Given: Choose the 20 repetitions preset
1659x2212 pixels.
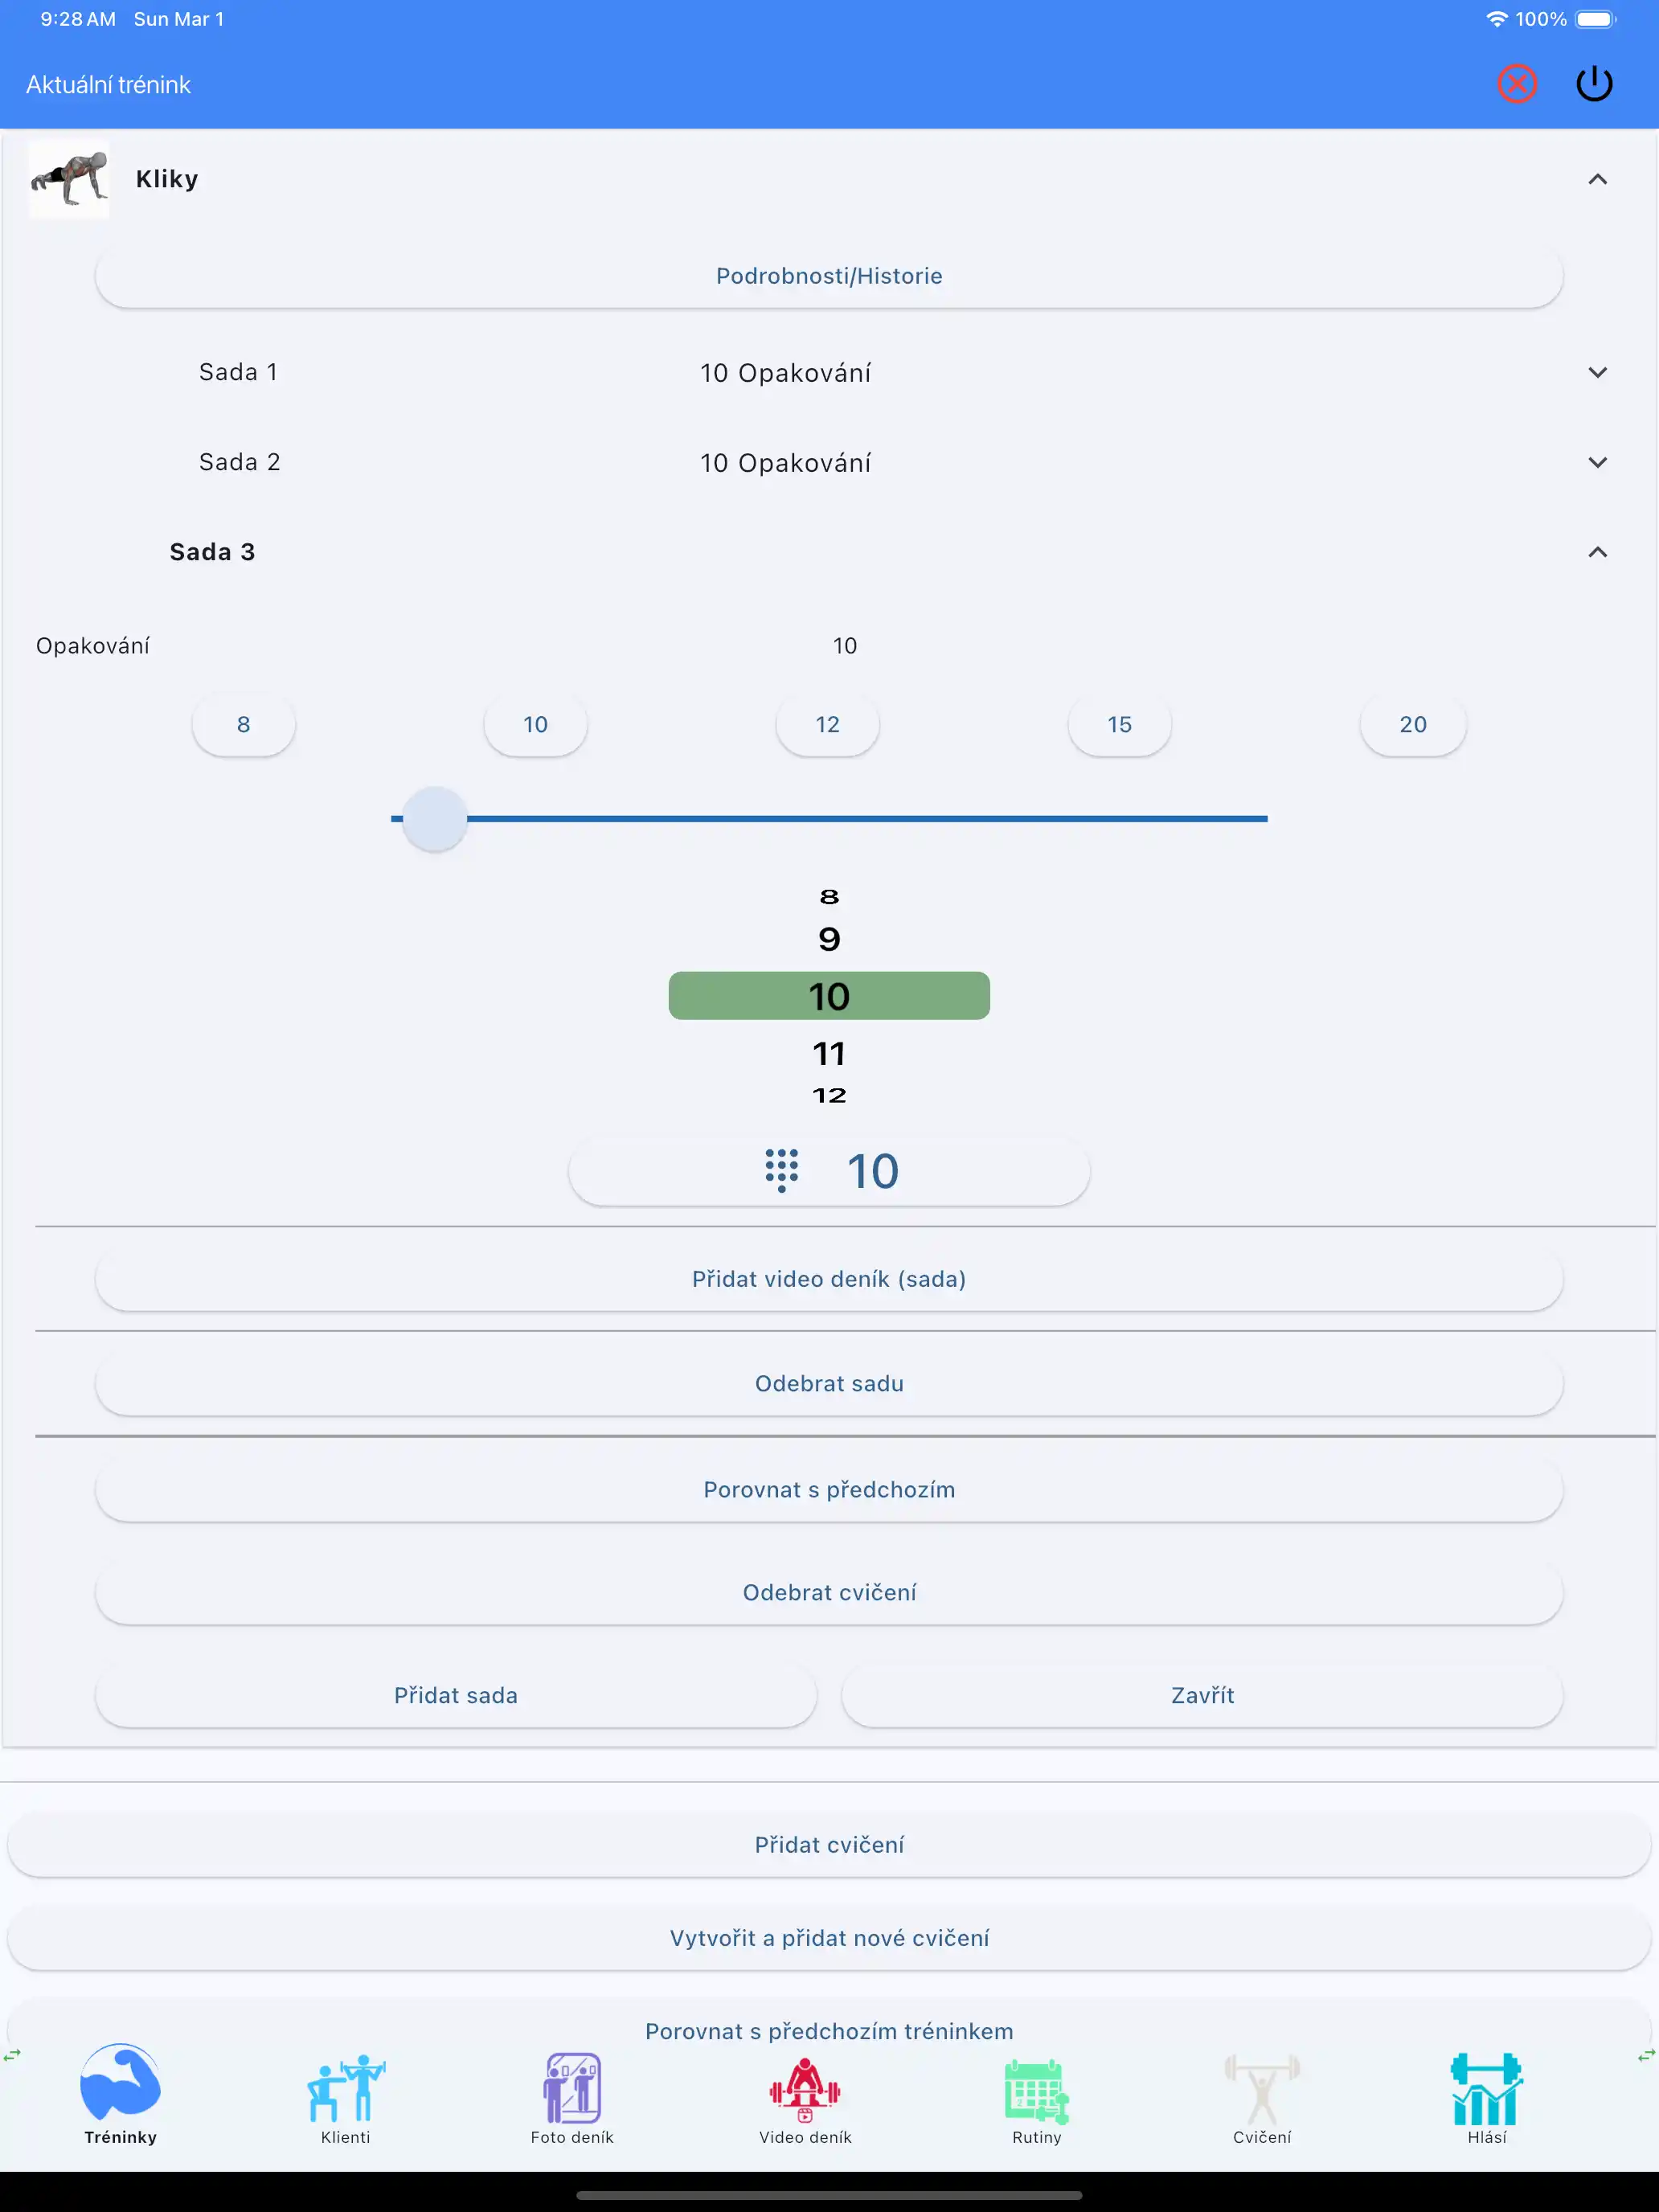Looking at the screenshot, I should (x=1412, y=725).
